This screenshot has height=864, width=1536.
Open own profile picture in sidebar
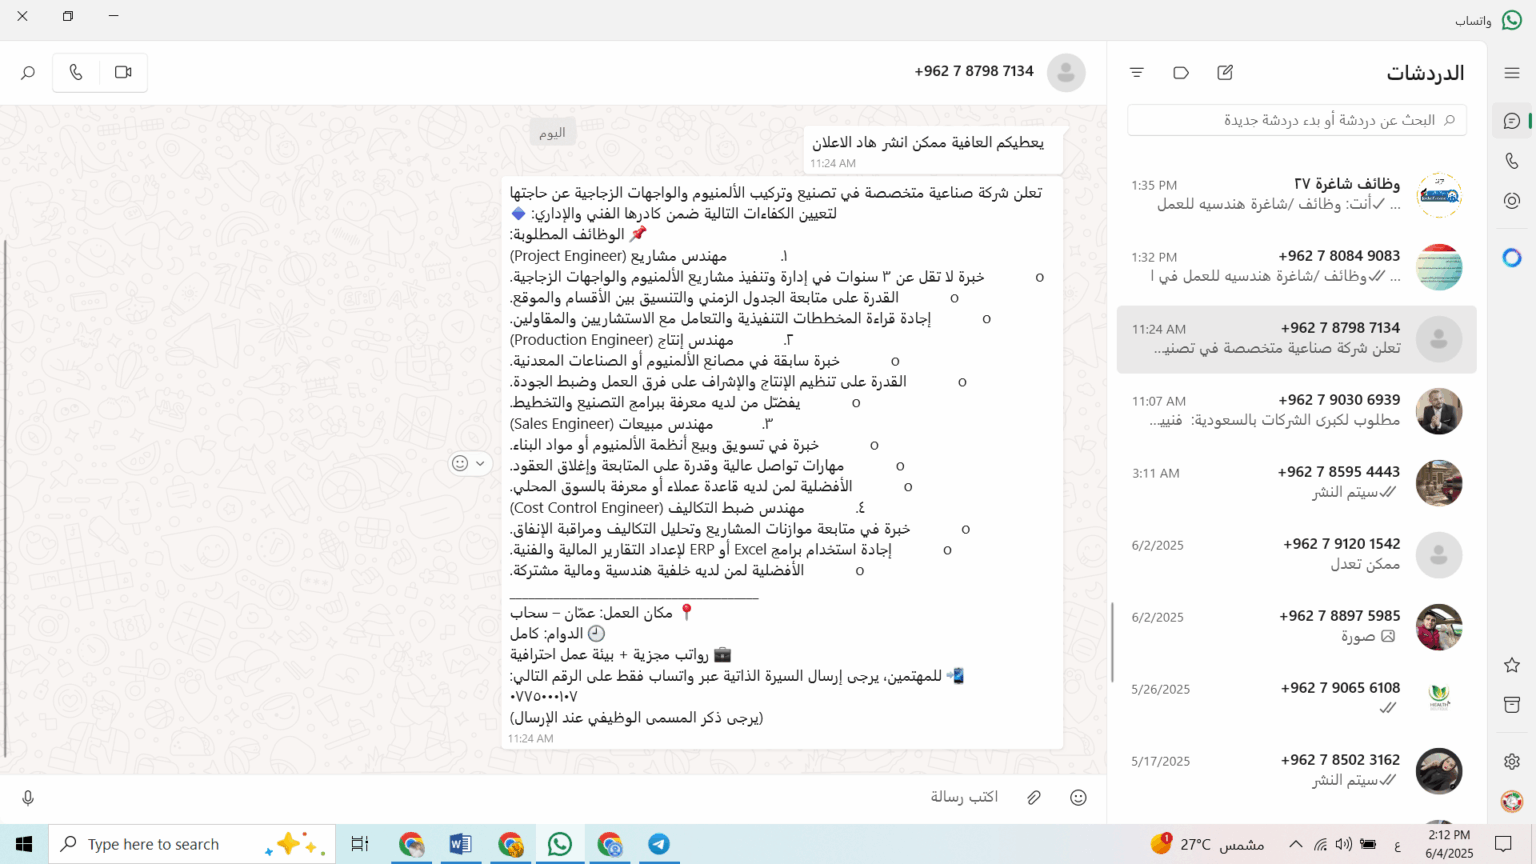1512,801
